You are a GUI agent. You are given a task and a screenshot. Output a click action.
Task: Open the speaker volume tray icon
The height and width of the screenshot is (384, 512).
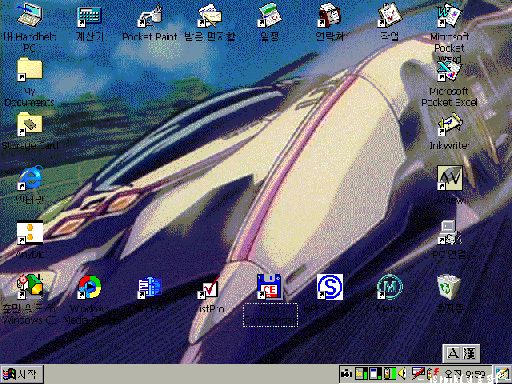point(402,374)
